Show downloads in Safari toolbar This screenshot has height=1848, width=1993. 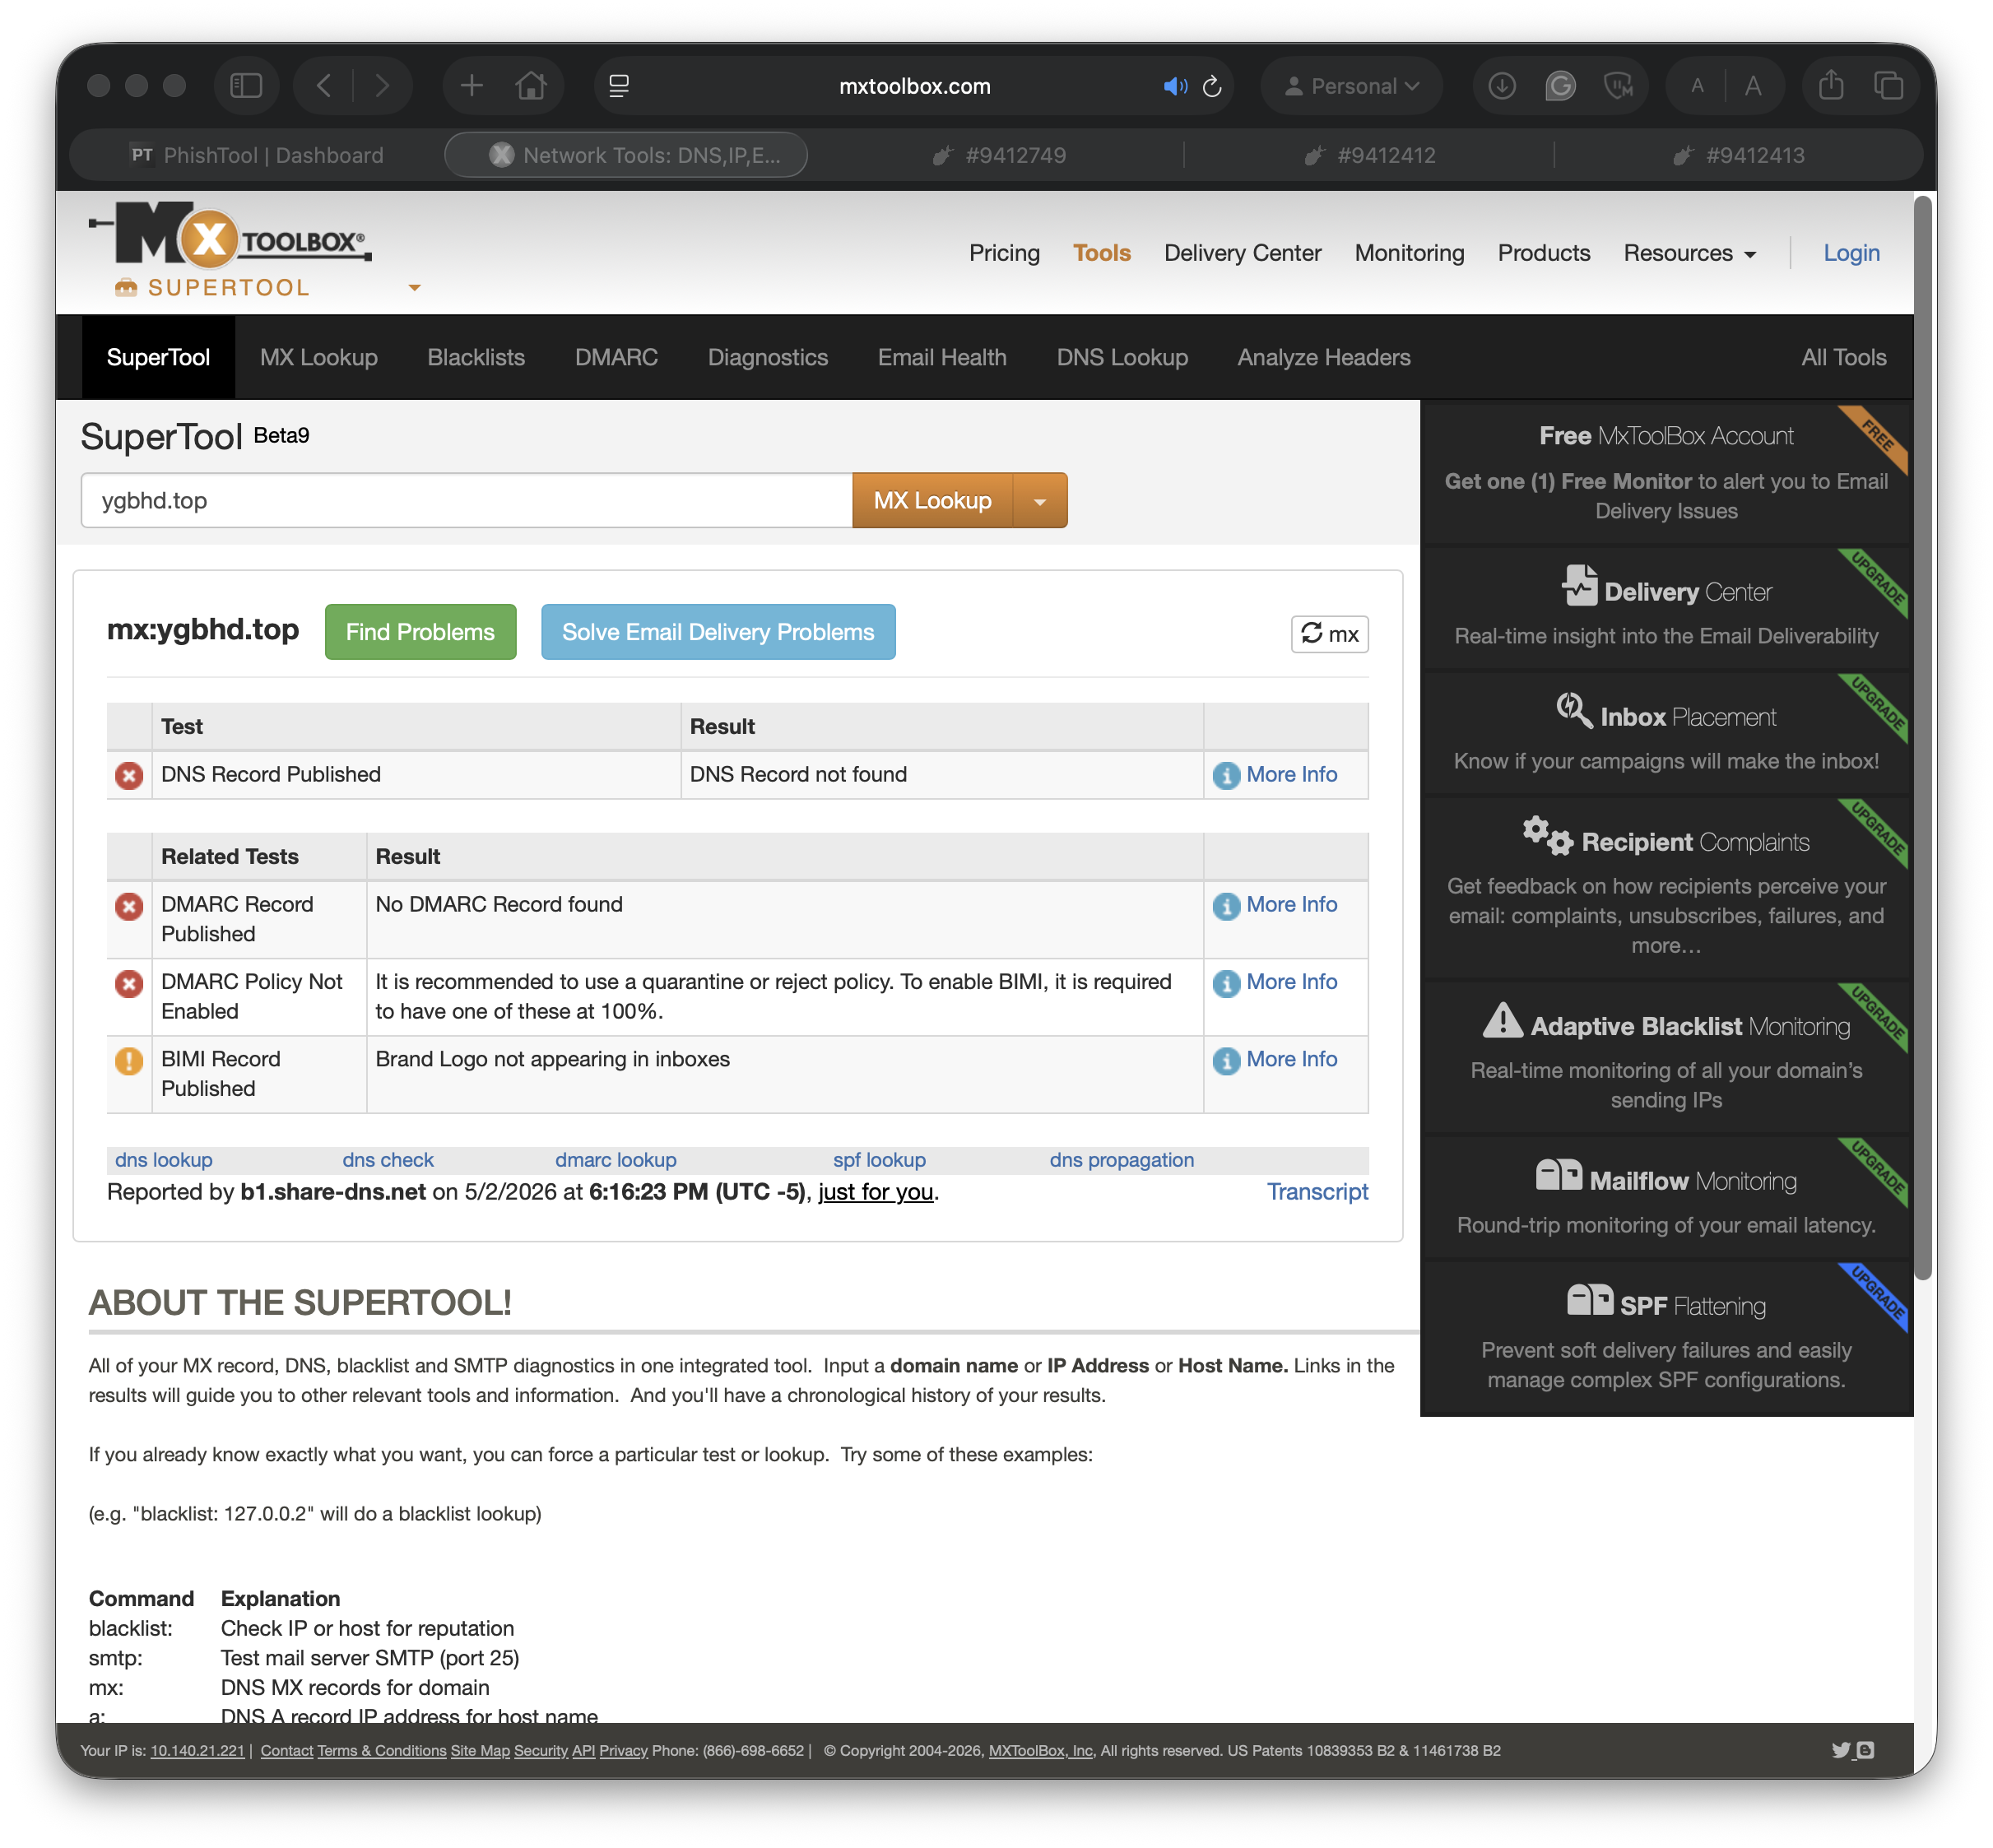click(1502, 86)
